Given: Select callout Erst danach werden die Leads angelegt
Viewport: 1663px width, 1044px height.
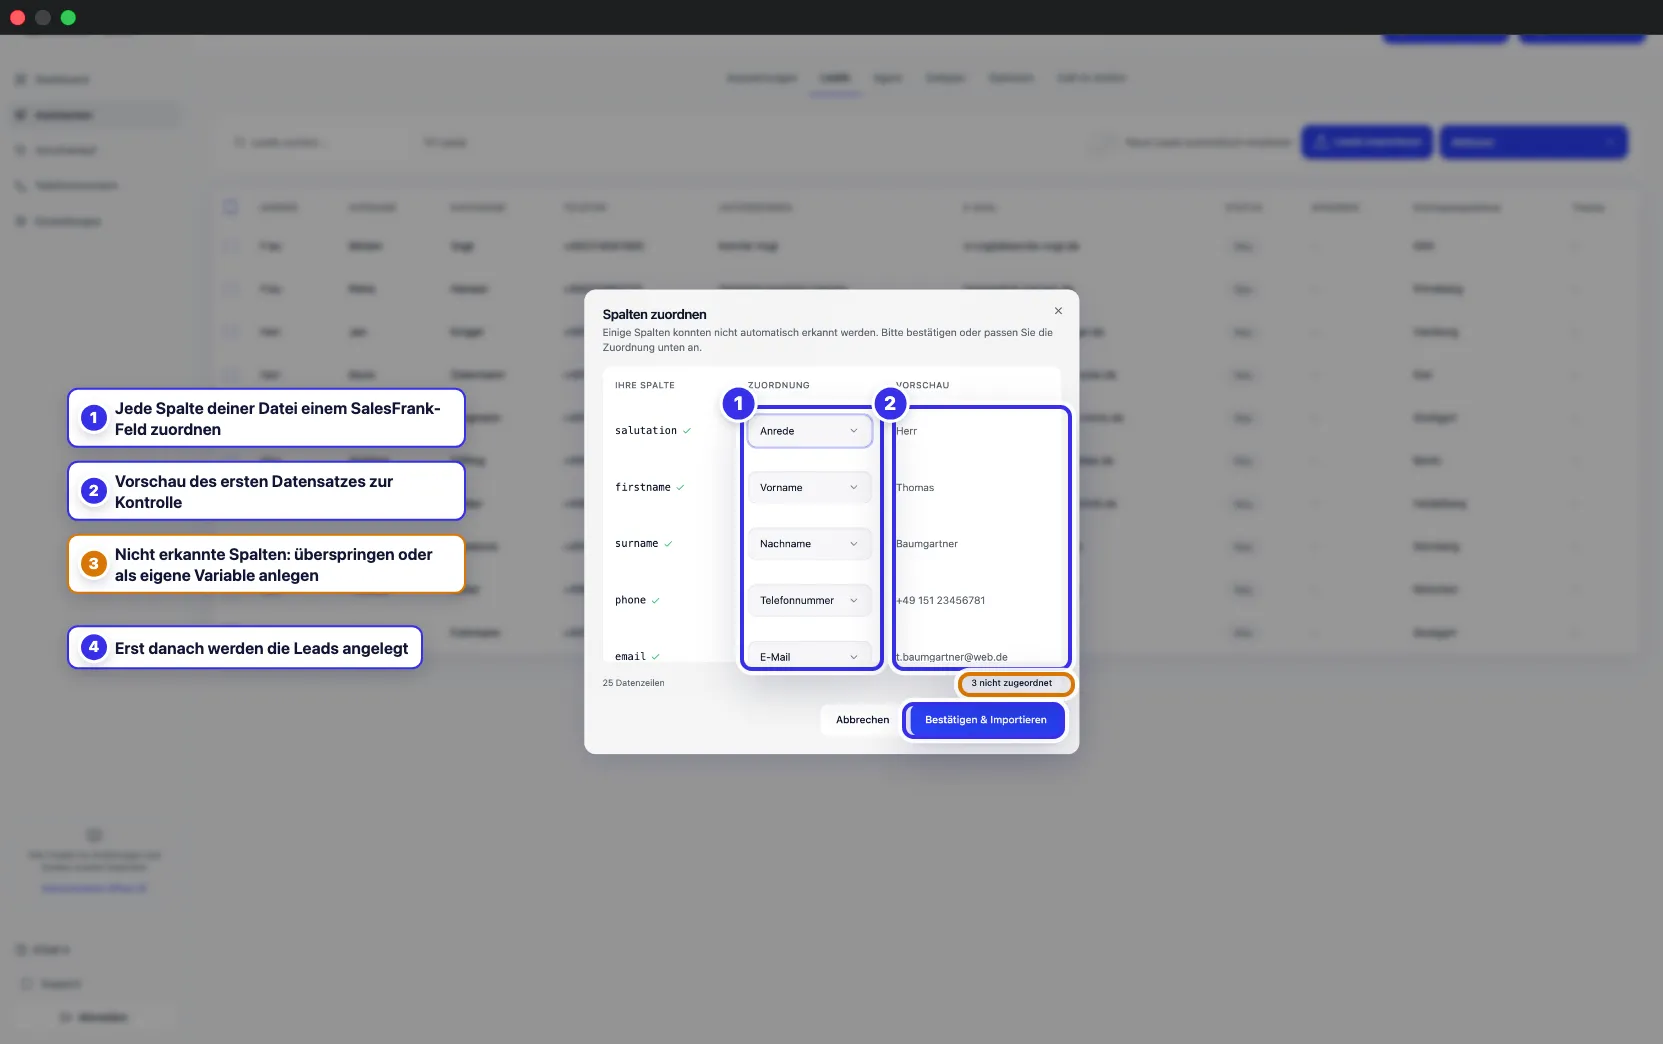Looking at the screenshot, I should click(x=245, y=647).
